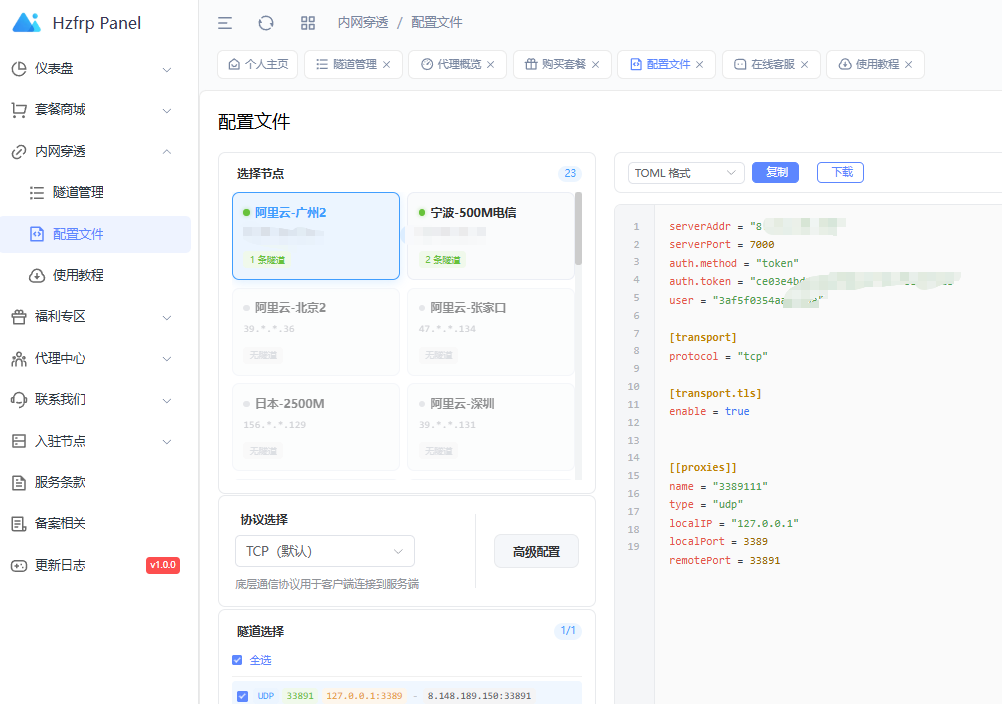
Task: Close the 购买套餐 tab
Action: [x=596, y=65]
